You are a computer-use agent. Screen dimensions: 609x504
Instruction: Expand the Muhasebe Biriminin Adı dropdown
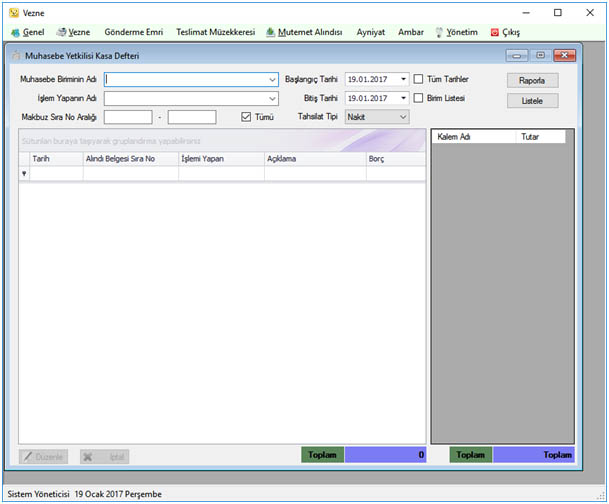click(272, 80)
